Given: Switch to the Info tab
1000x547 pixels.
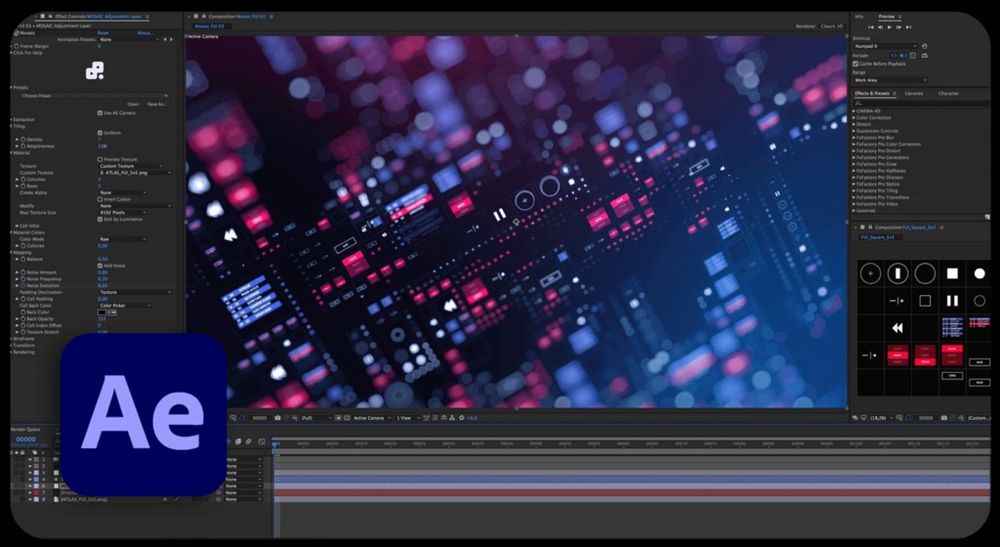Looking at the screenshot, I should click(x=859, y=17).
